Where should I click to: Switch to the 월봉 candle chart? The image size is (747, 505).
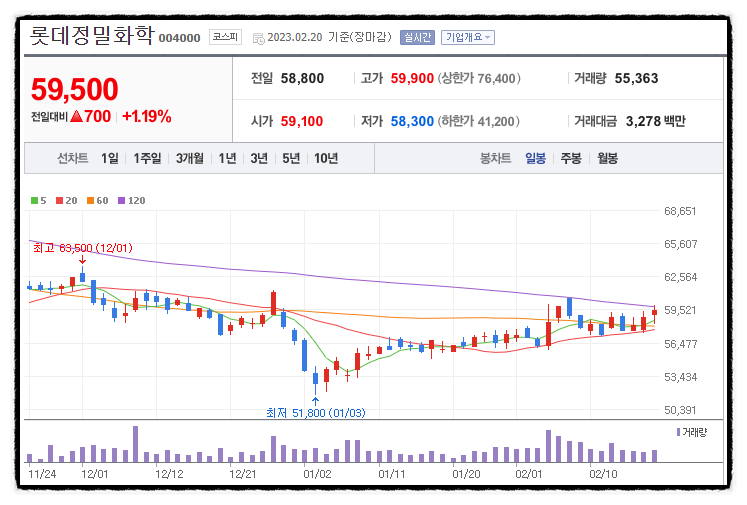click(x=607, y=158)
